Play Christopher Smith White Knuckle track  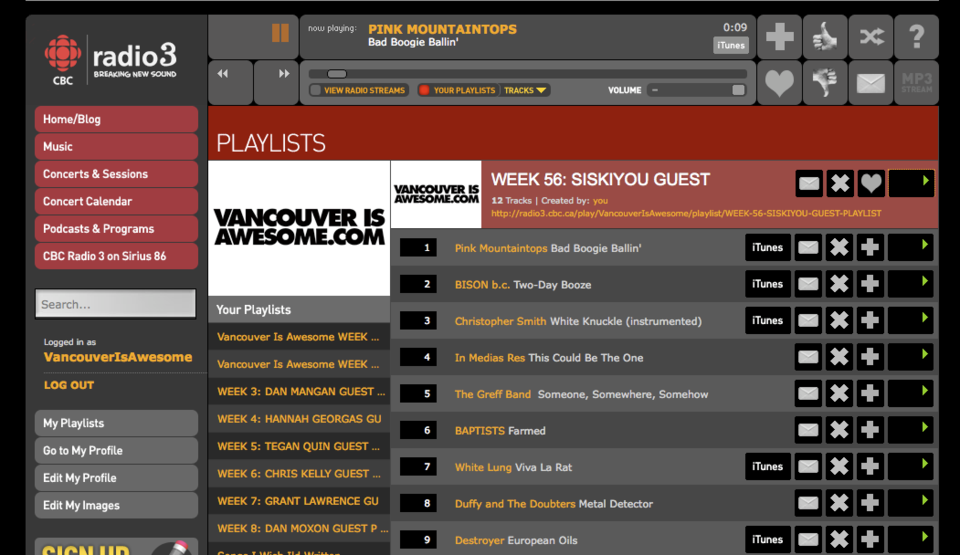point(910,320)
